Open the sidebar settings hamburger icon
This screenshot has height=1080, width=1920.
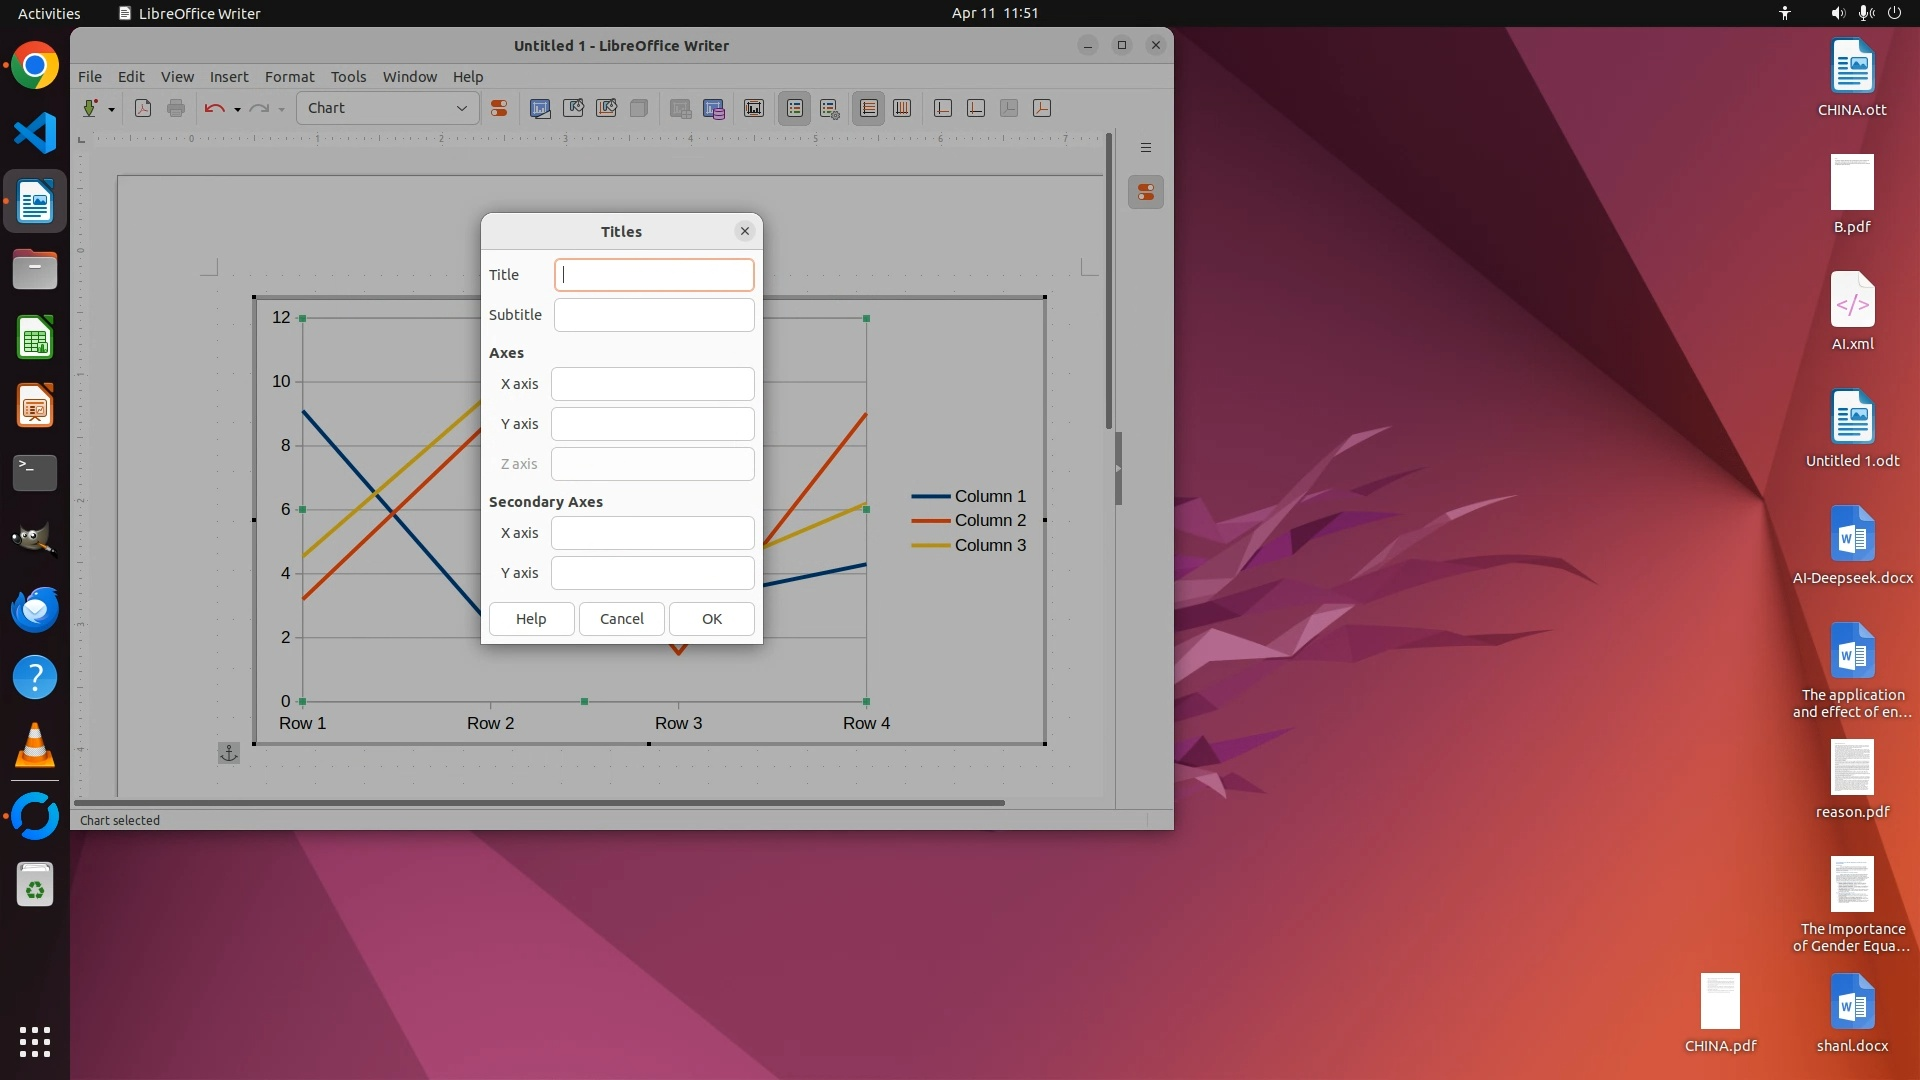click(1146, 148)
